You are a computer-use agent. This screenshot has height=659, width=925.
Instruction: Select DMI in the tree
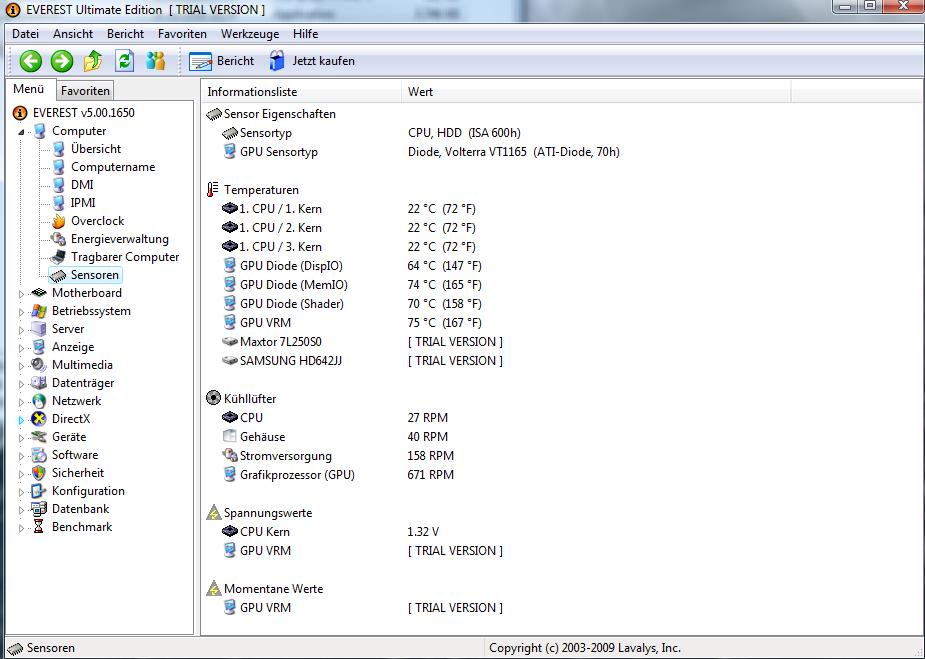(82, 185)
